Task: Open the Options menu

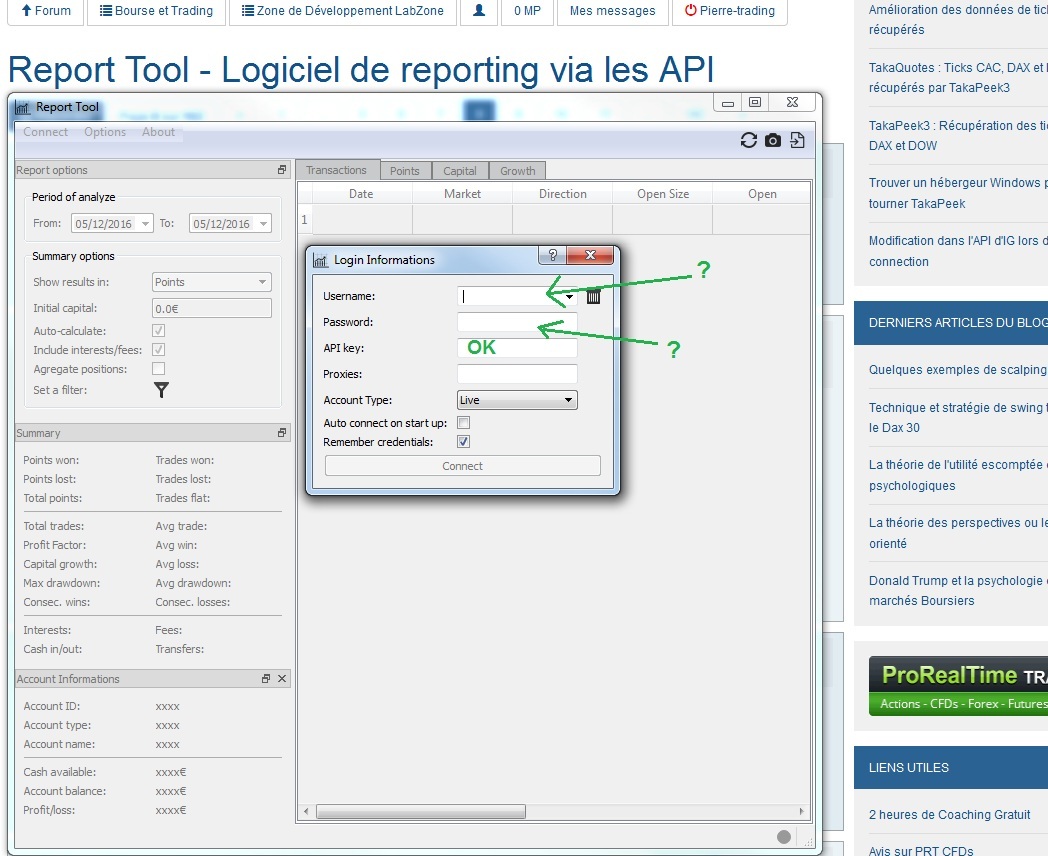Action: [105, 132]
